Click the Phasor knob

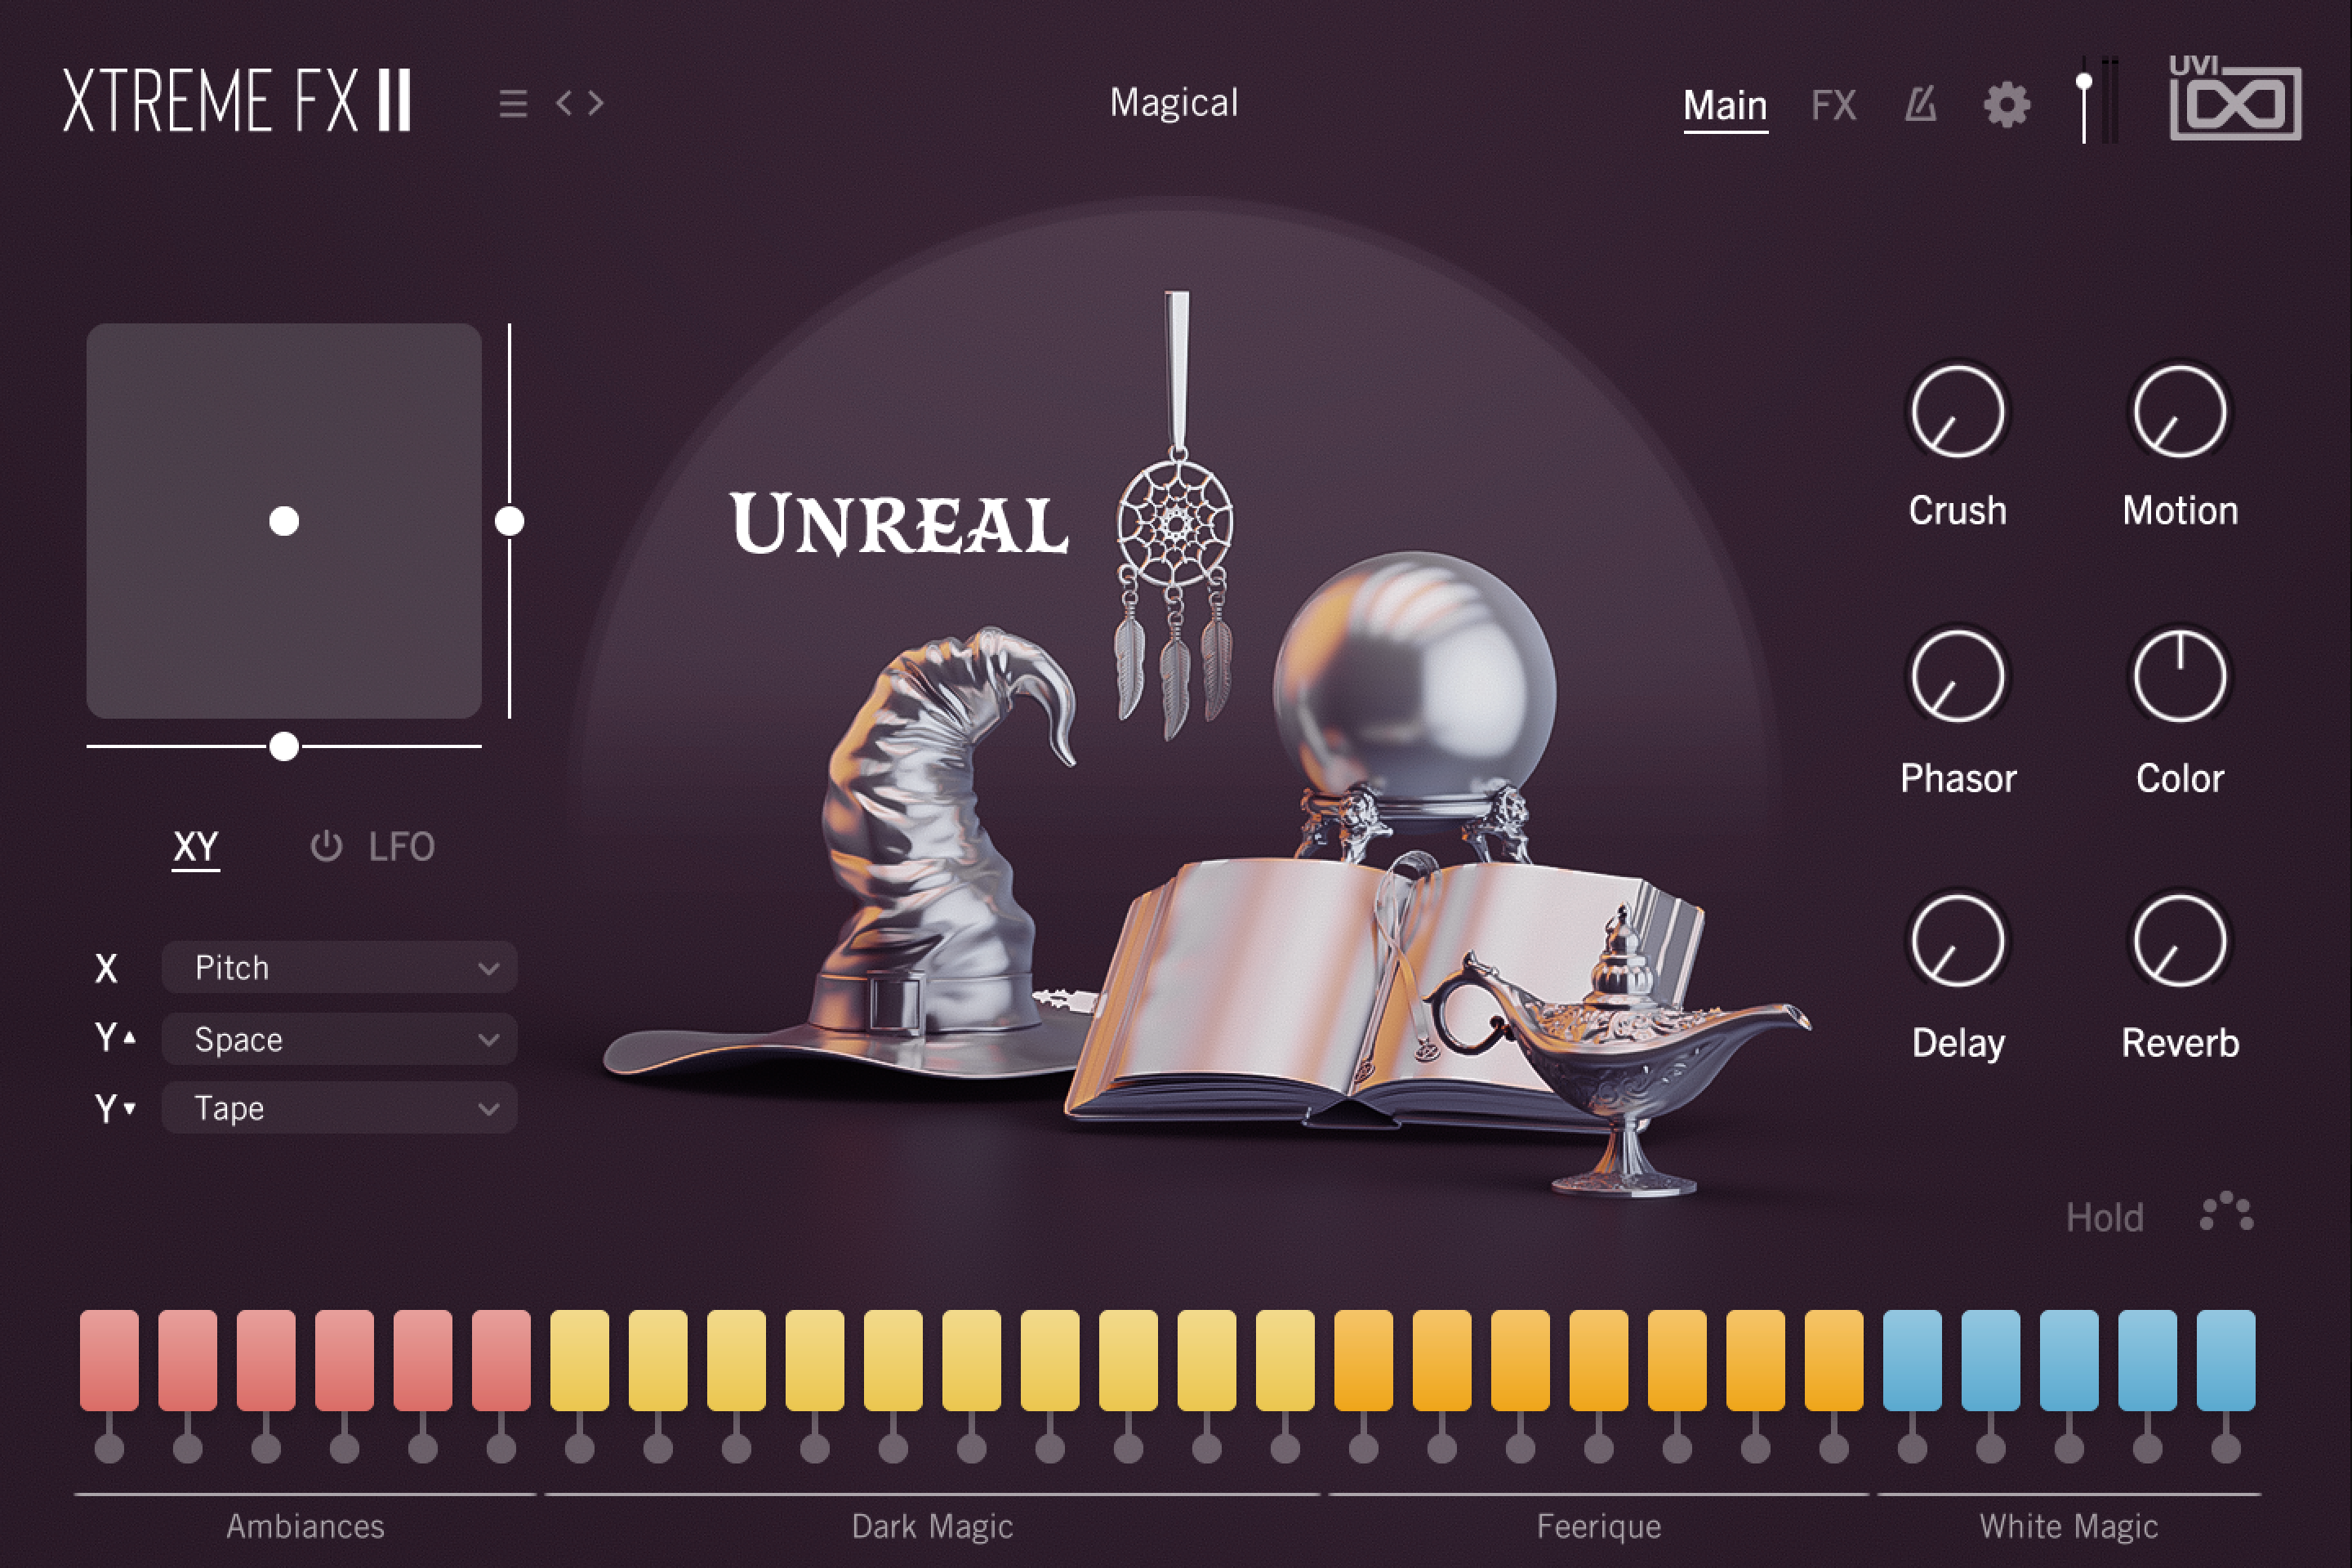1957,676
